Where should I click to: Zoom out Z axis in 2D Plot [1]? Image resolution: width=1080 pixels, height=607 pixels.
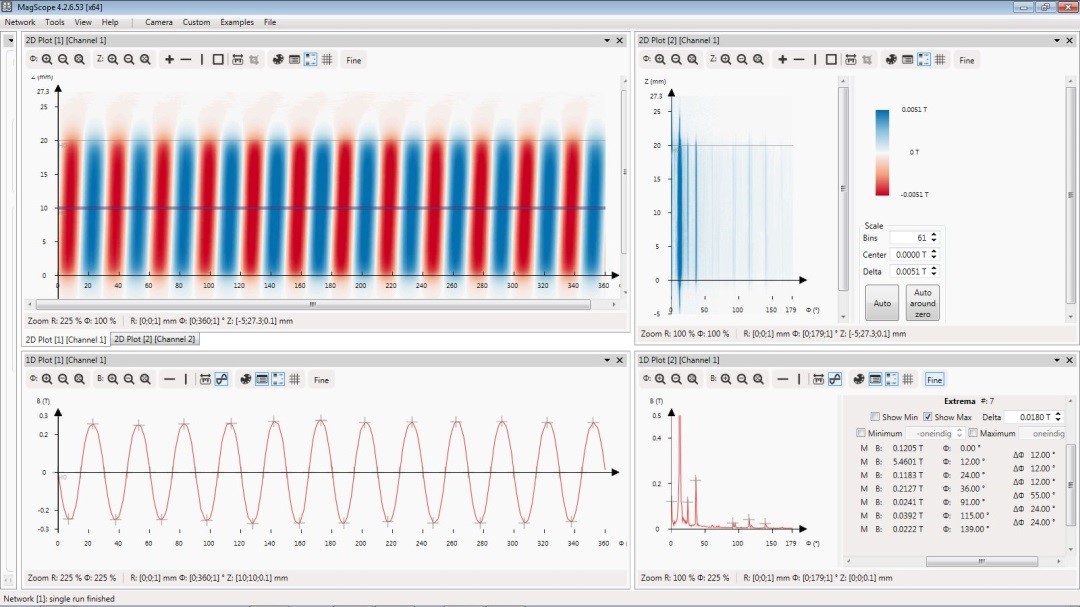pyautogui.click(x=129, y=60)
